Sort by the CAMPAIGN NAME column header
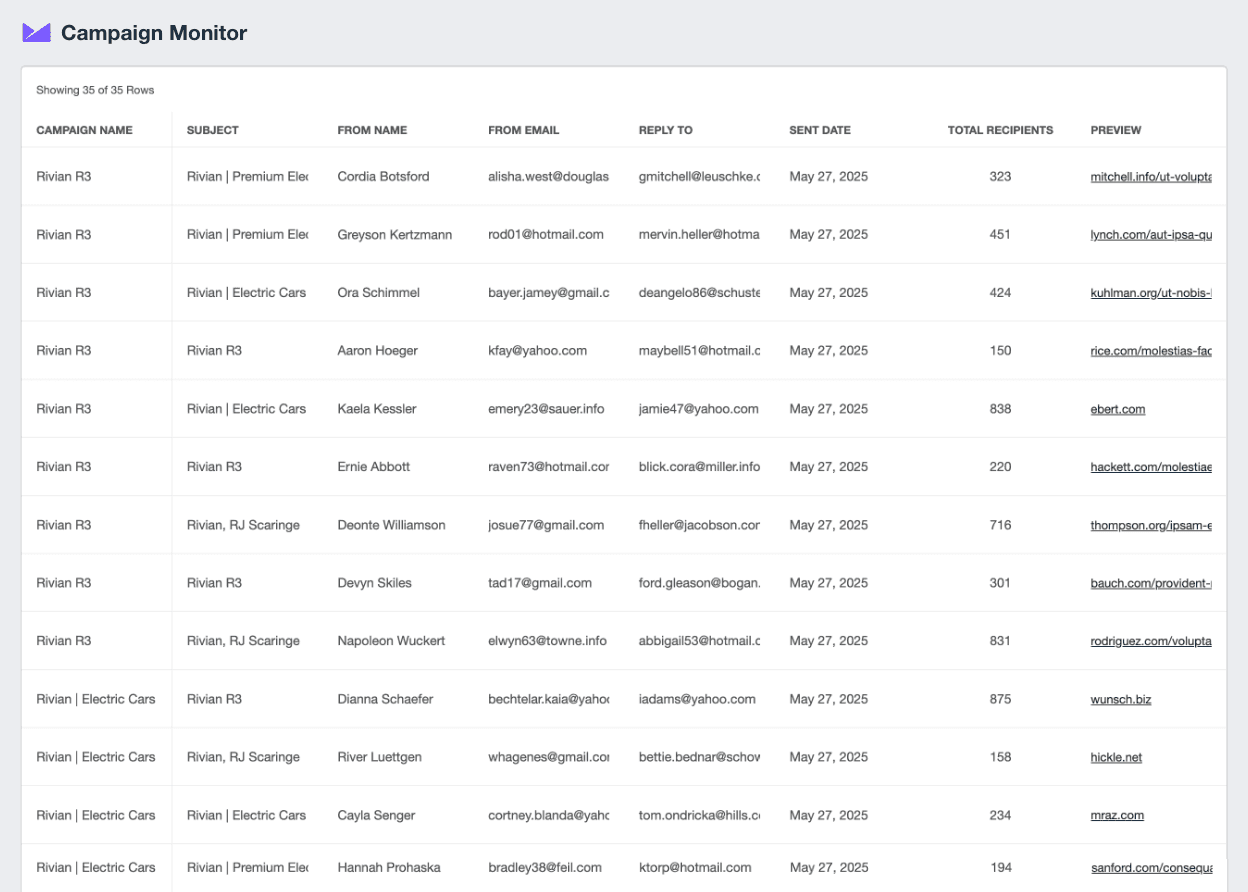 83,130
